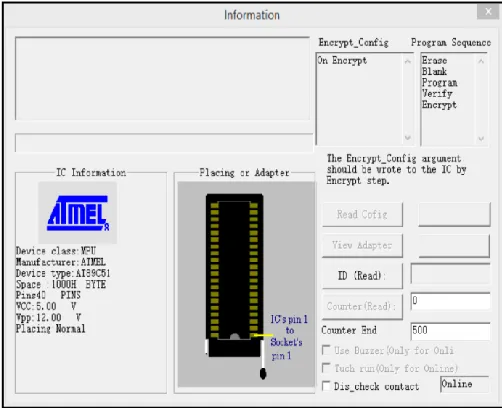Select Blank in Program Sequence list
This screenshot has height=408, width=502.
pos(434,71)
